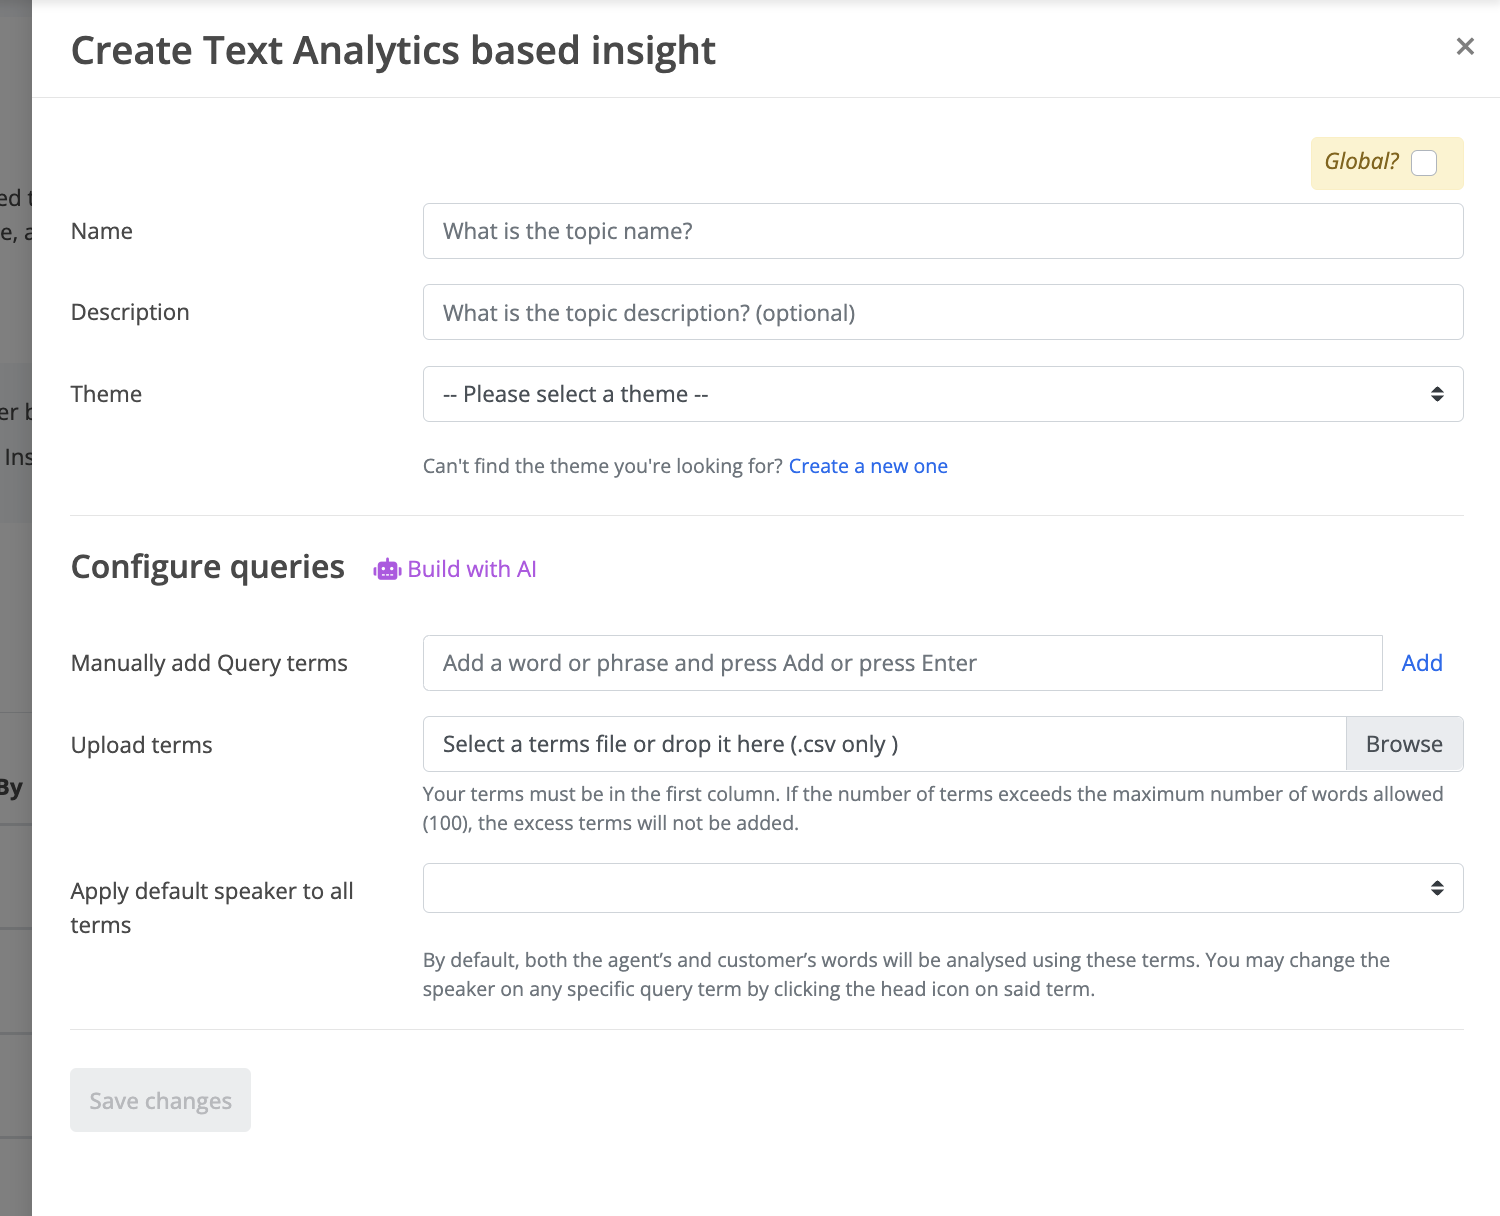Click the "Name" field label
Screen dimensions: 1500x1216
(102, 231)
